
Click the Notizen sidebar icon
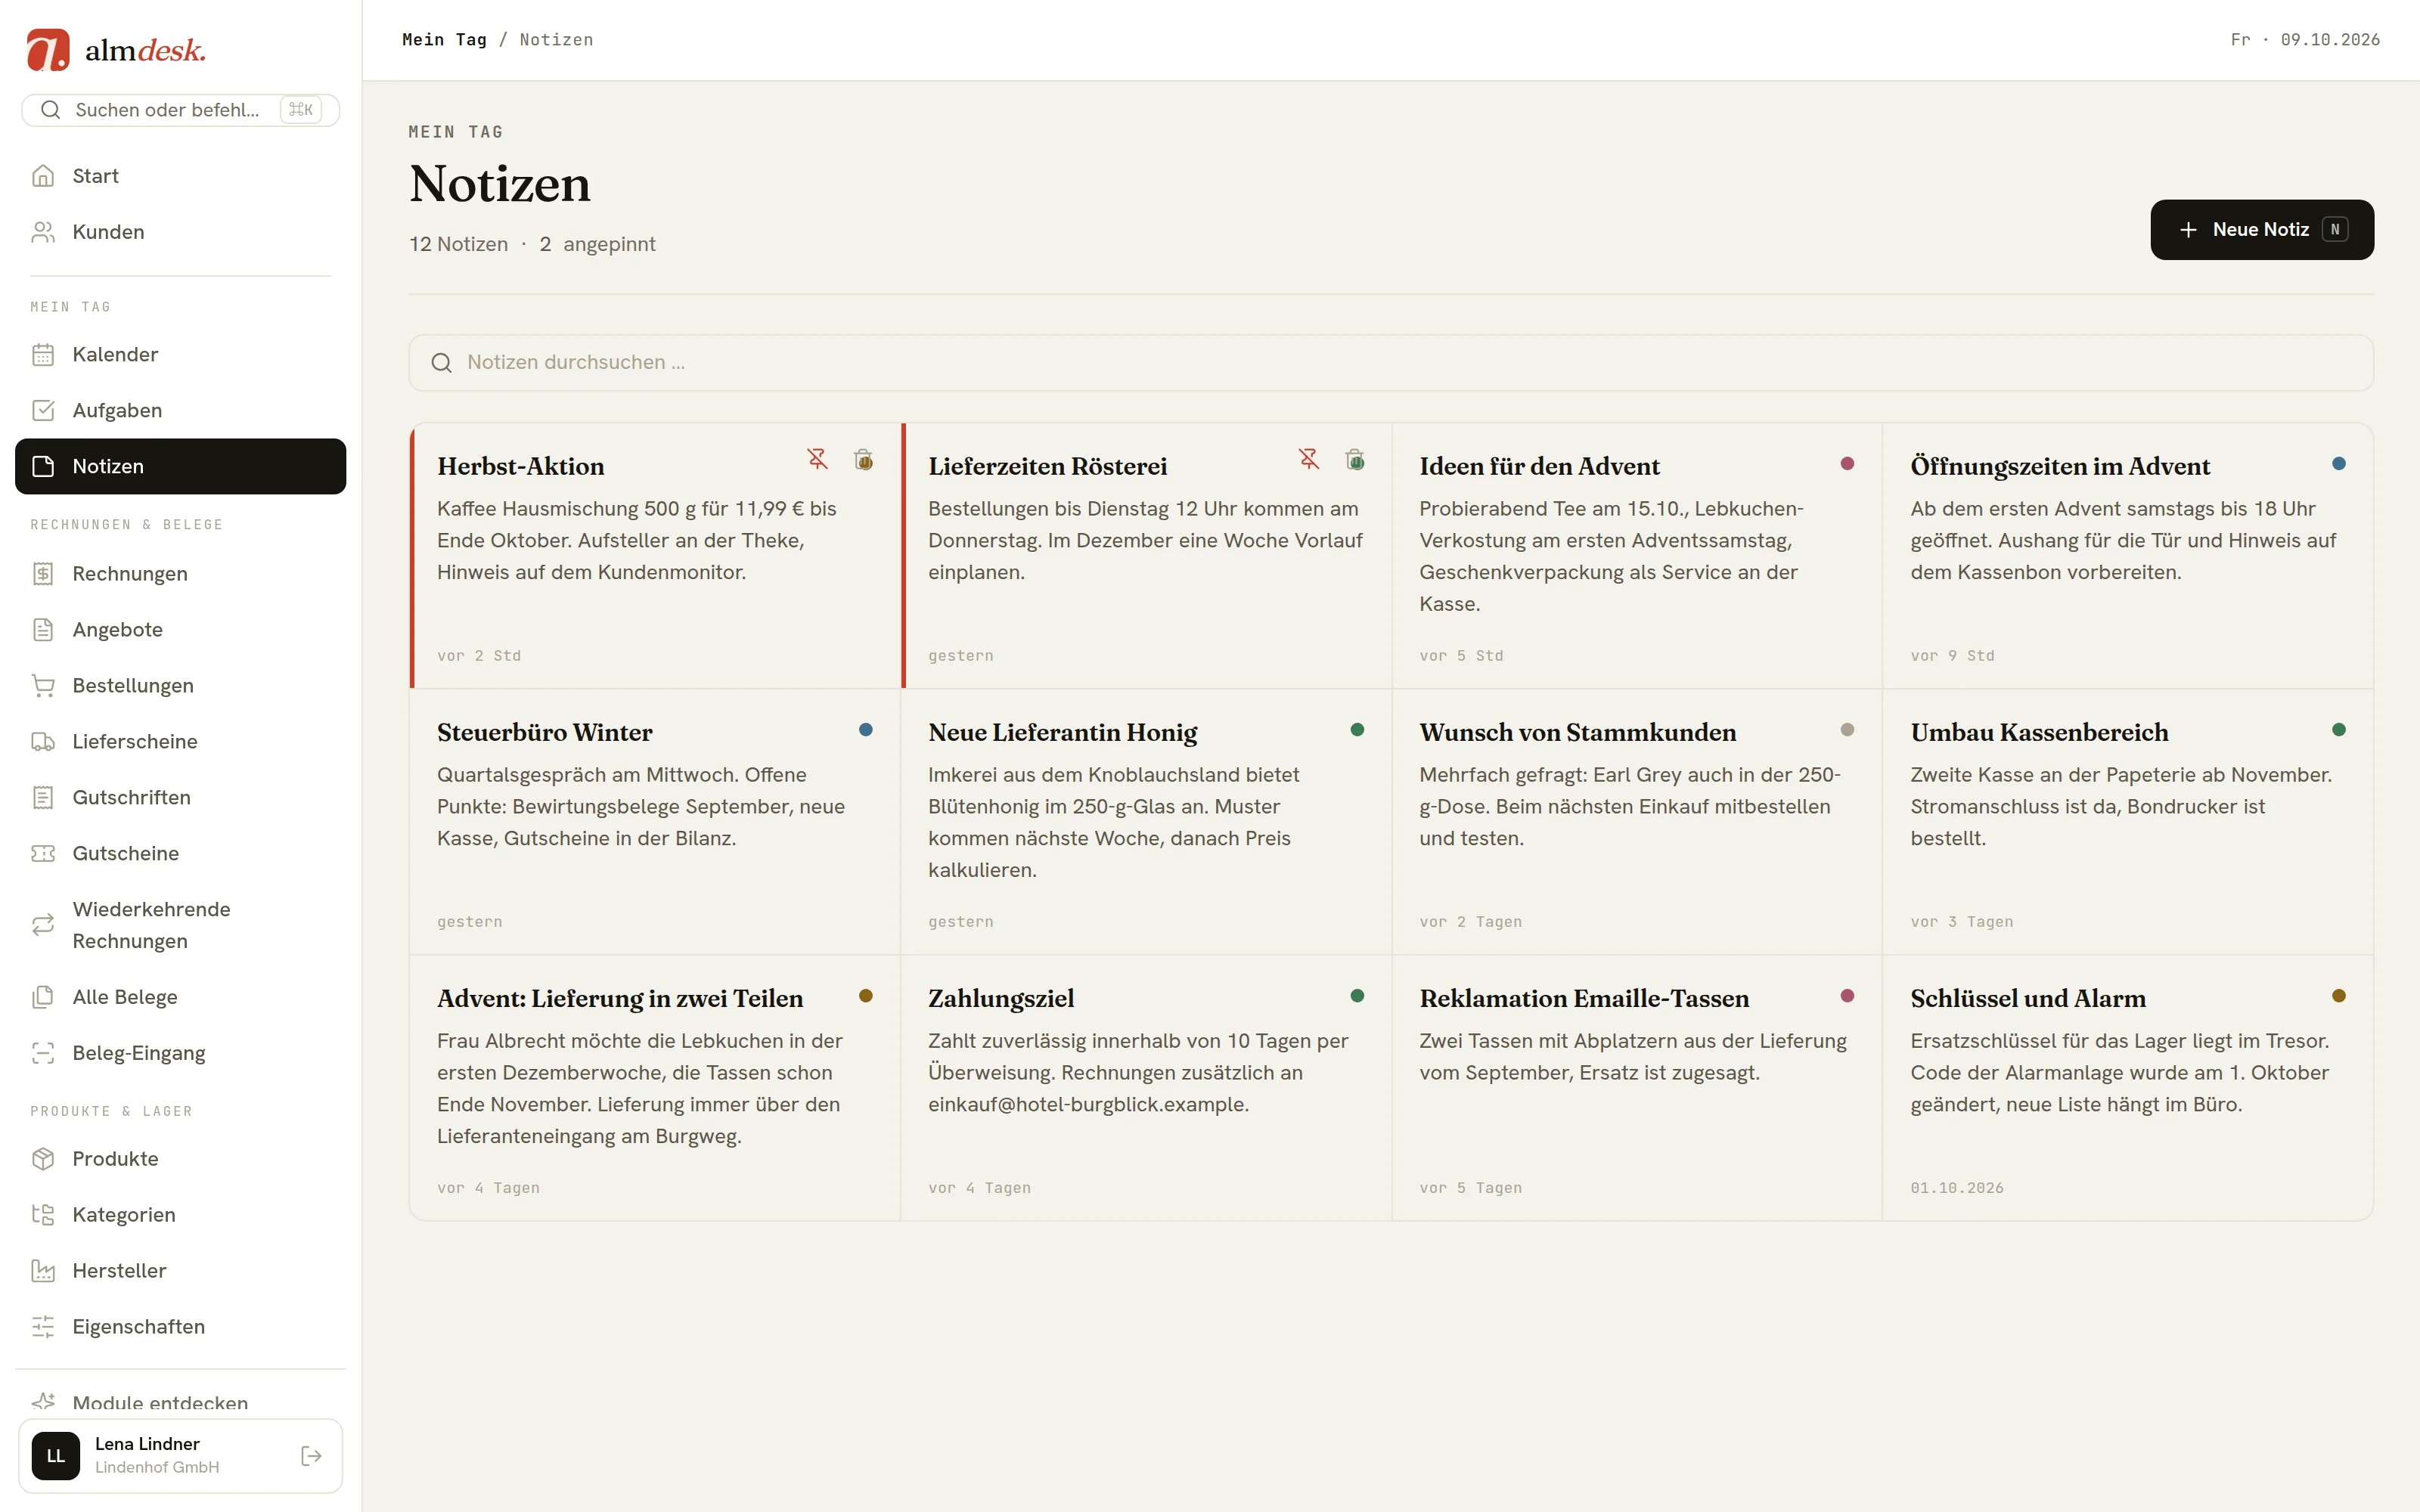43,466
